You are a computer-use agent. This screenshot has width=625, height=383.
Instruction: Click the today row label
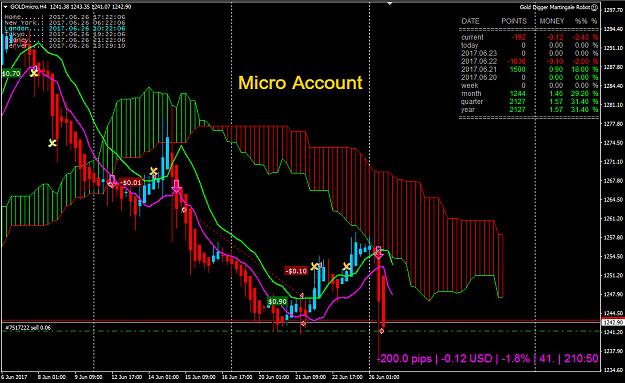(470, 45)
